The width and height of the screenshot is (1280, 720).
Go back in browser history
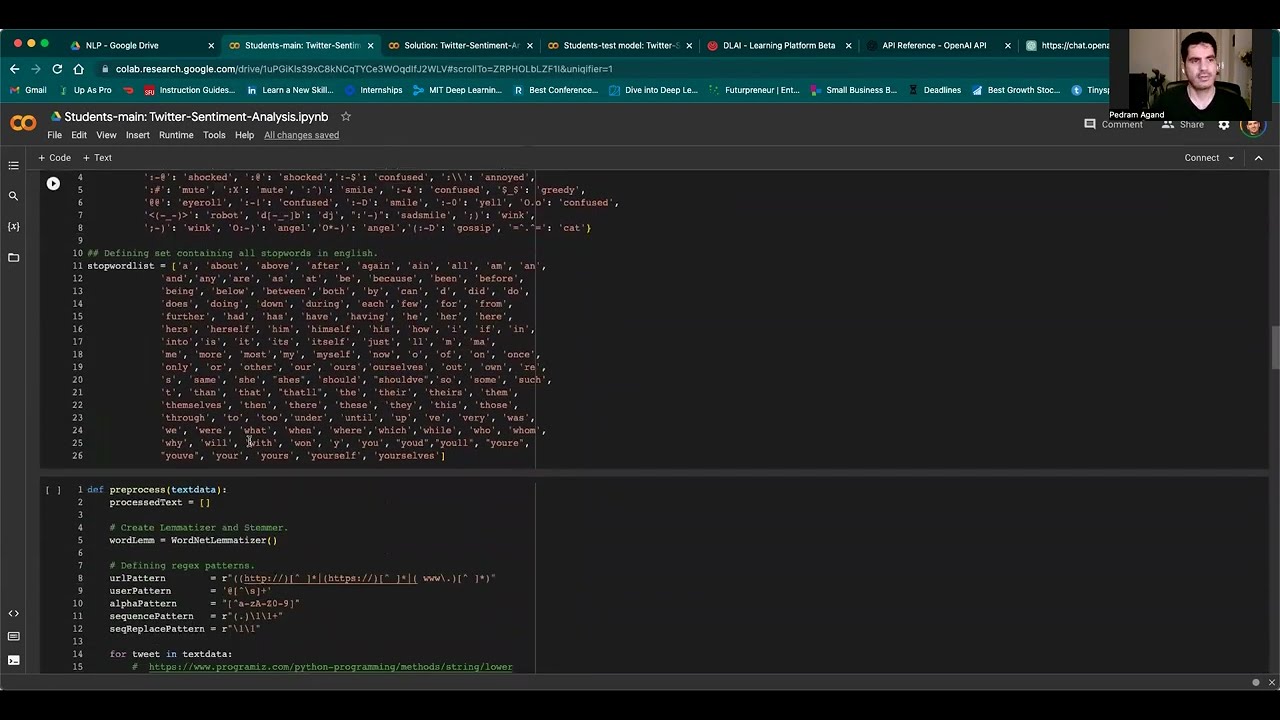[x=14, y=69]
